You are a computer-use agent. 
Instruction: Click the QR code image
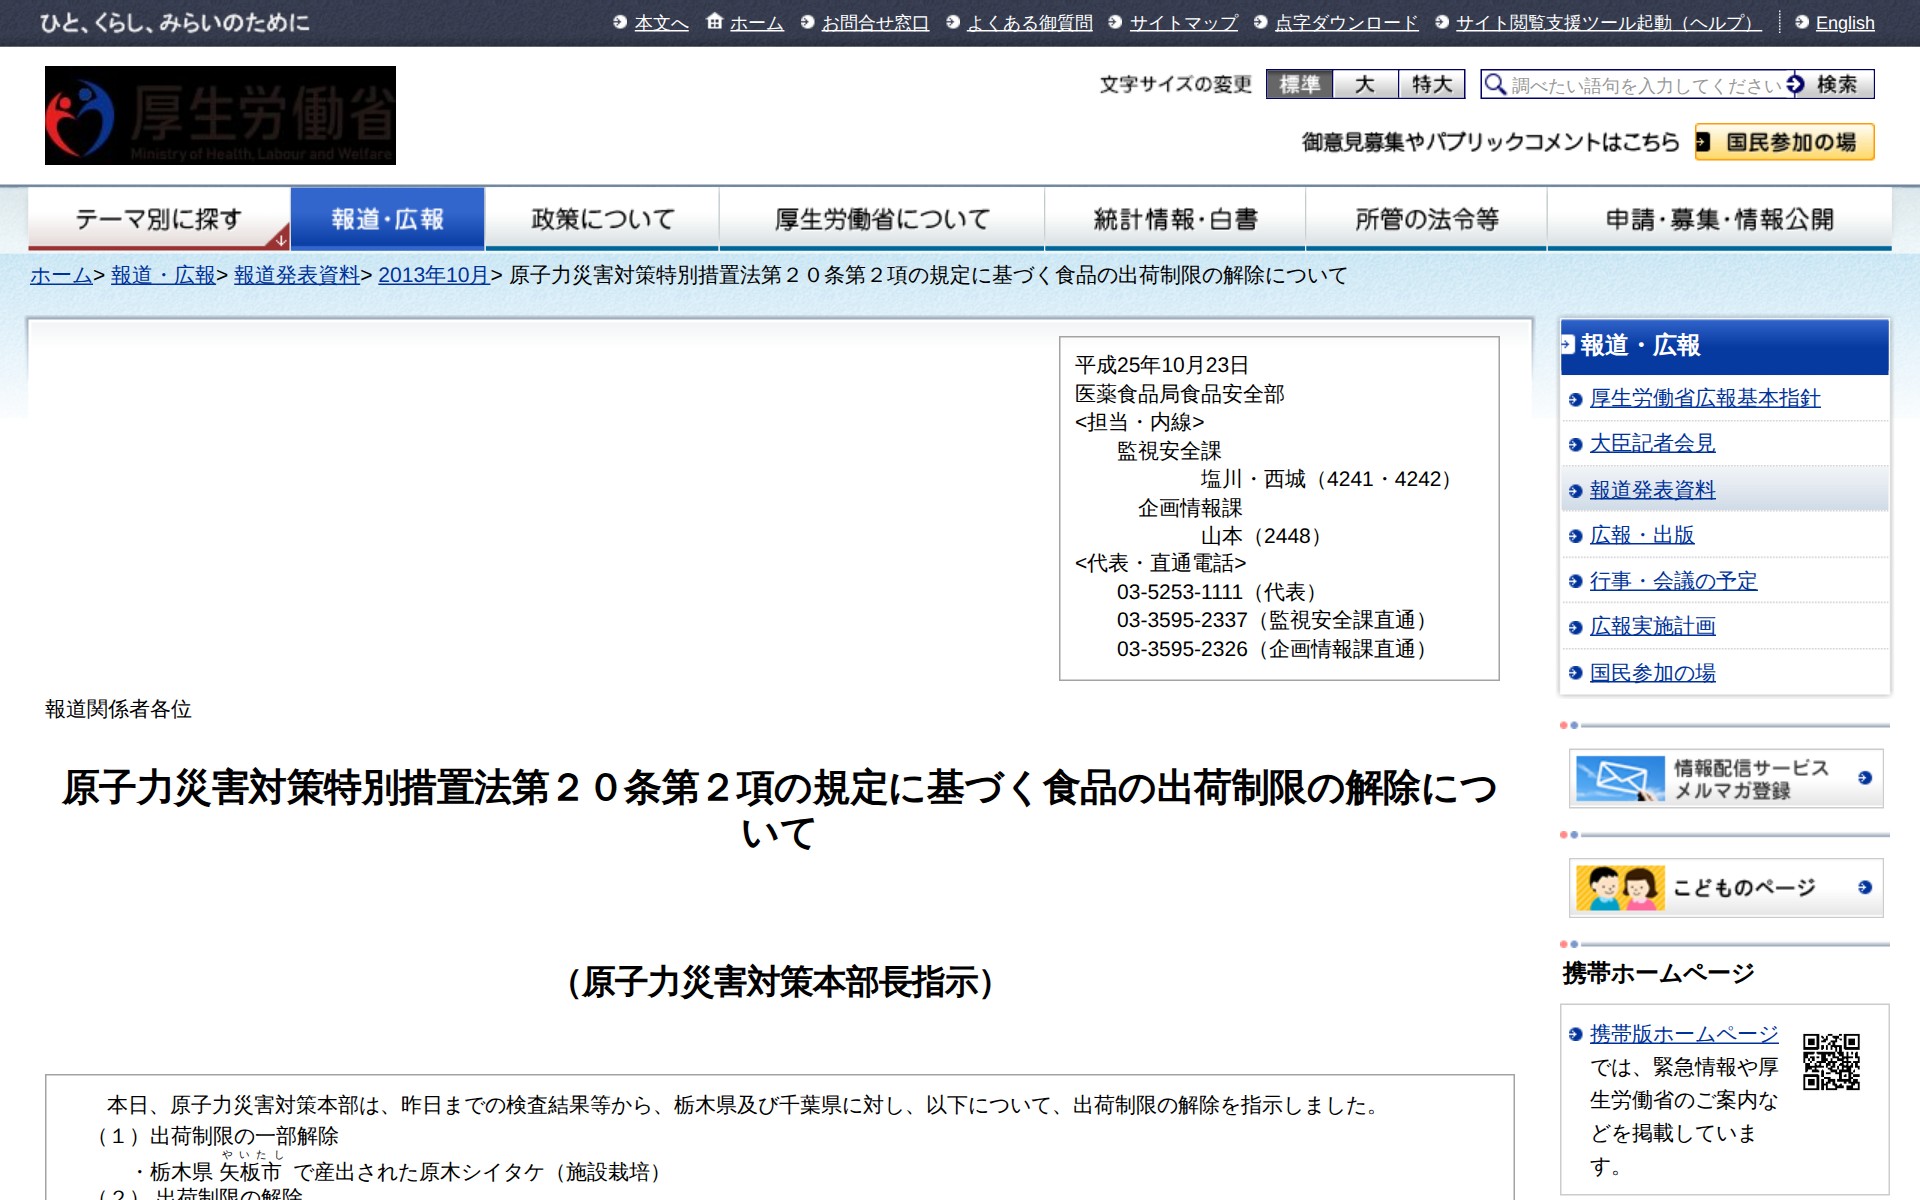[1830, 1061]
